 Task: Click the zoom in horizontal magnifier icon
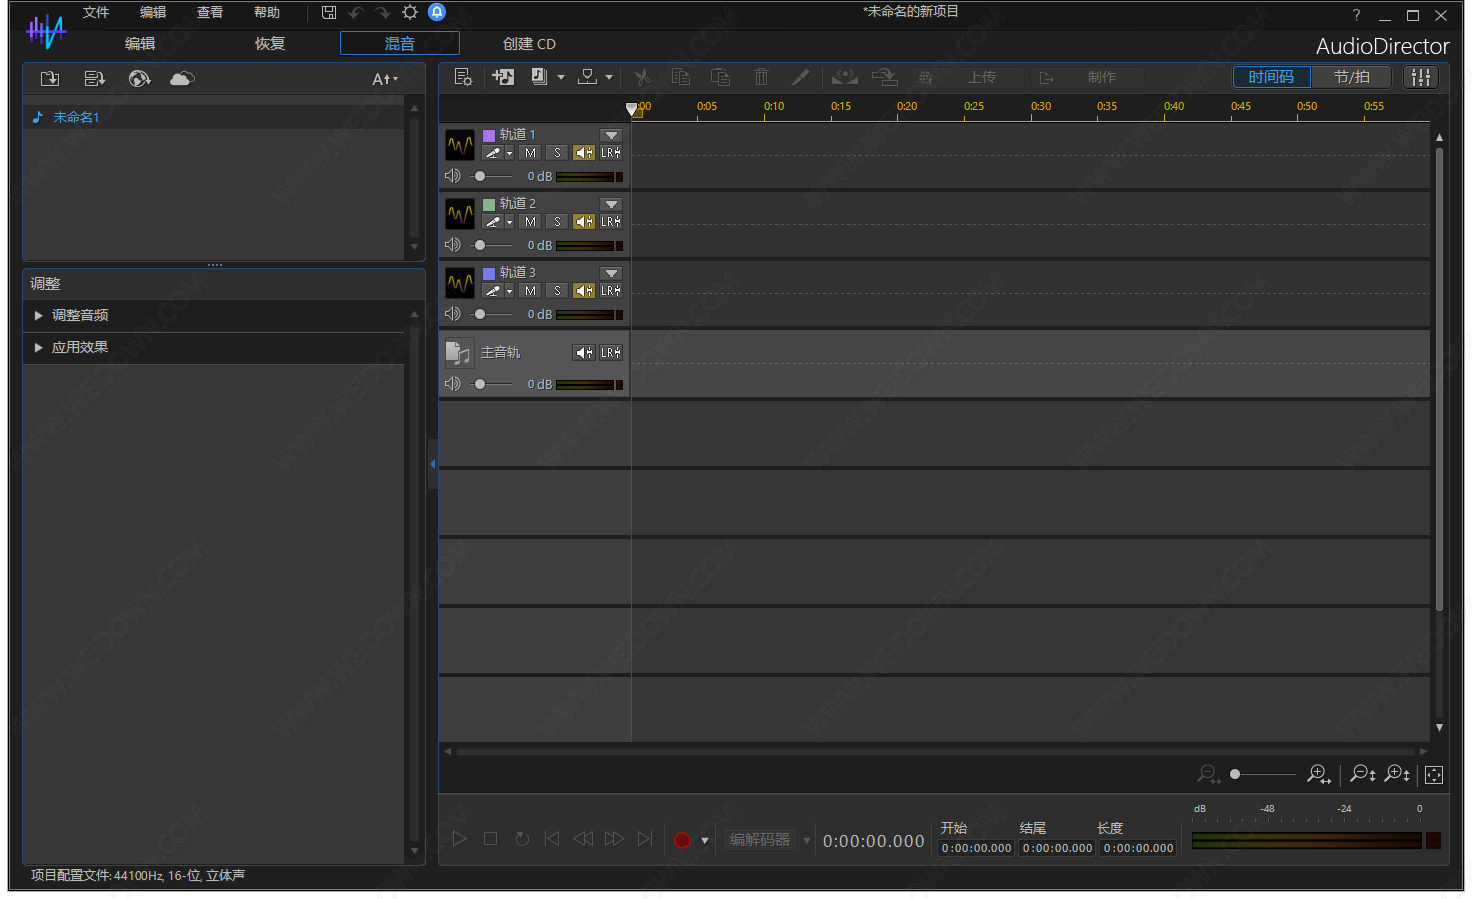tap(1319, 774)
